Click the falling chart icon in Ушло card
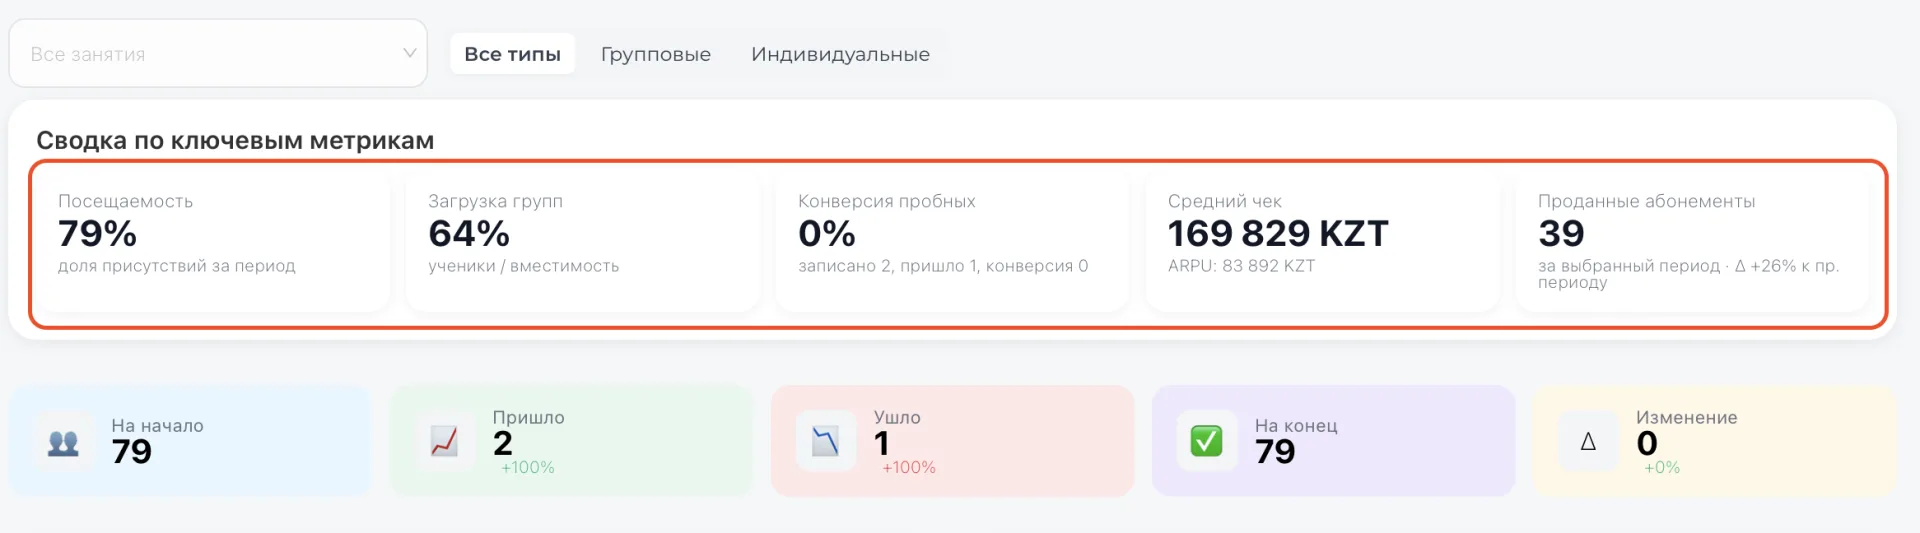This screenshot has height=533, width=1920. 825,441
